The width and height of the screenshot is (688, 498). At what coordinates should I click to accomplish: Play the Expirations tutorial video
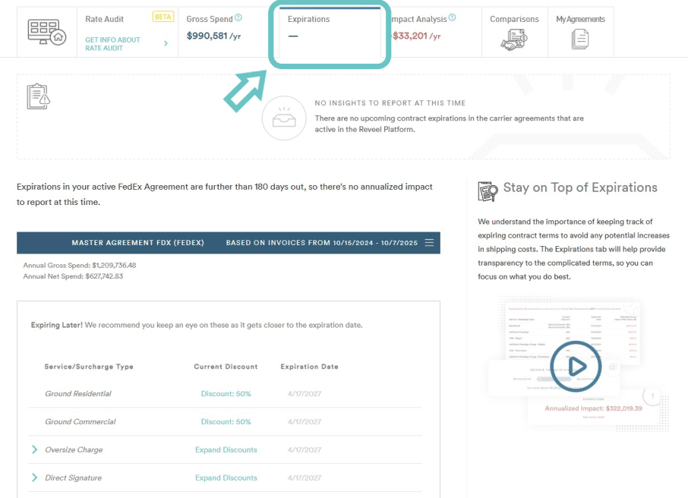576,367
